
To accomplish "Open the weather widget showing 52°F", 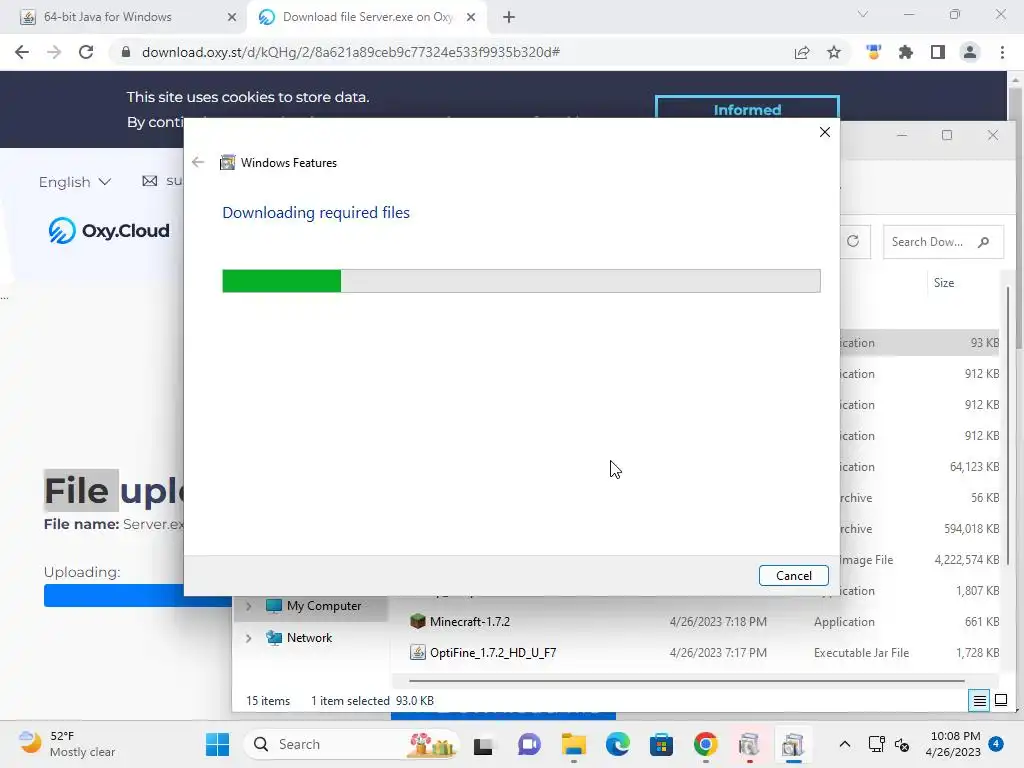I will point(65,744).
